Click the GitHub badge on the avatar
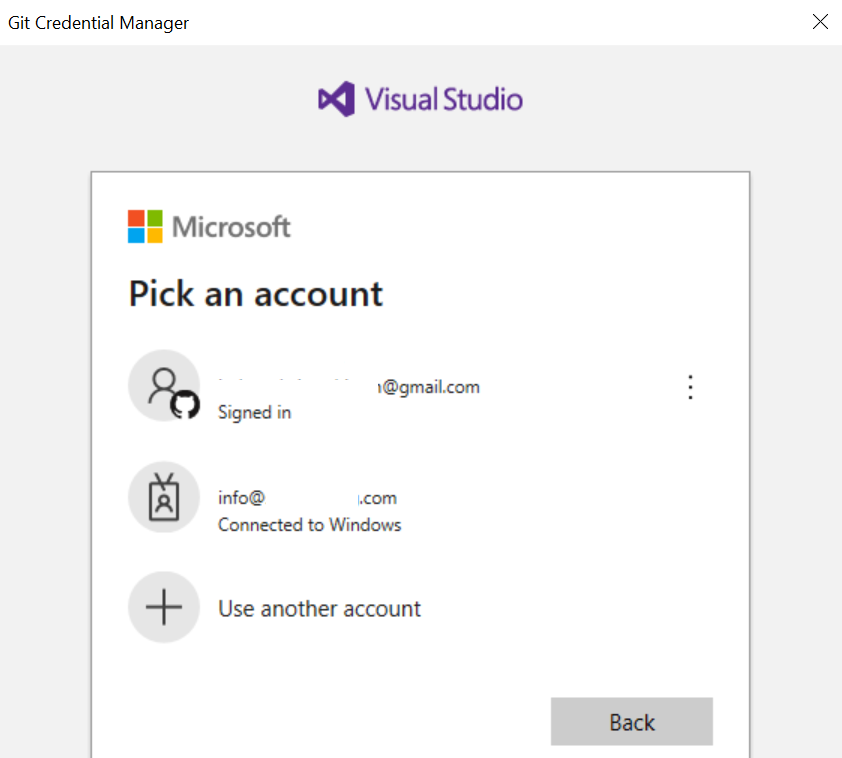Image resolution: width=842 pixels, height=758 pixels. tap(185, 405)
